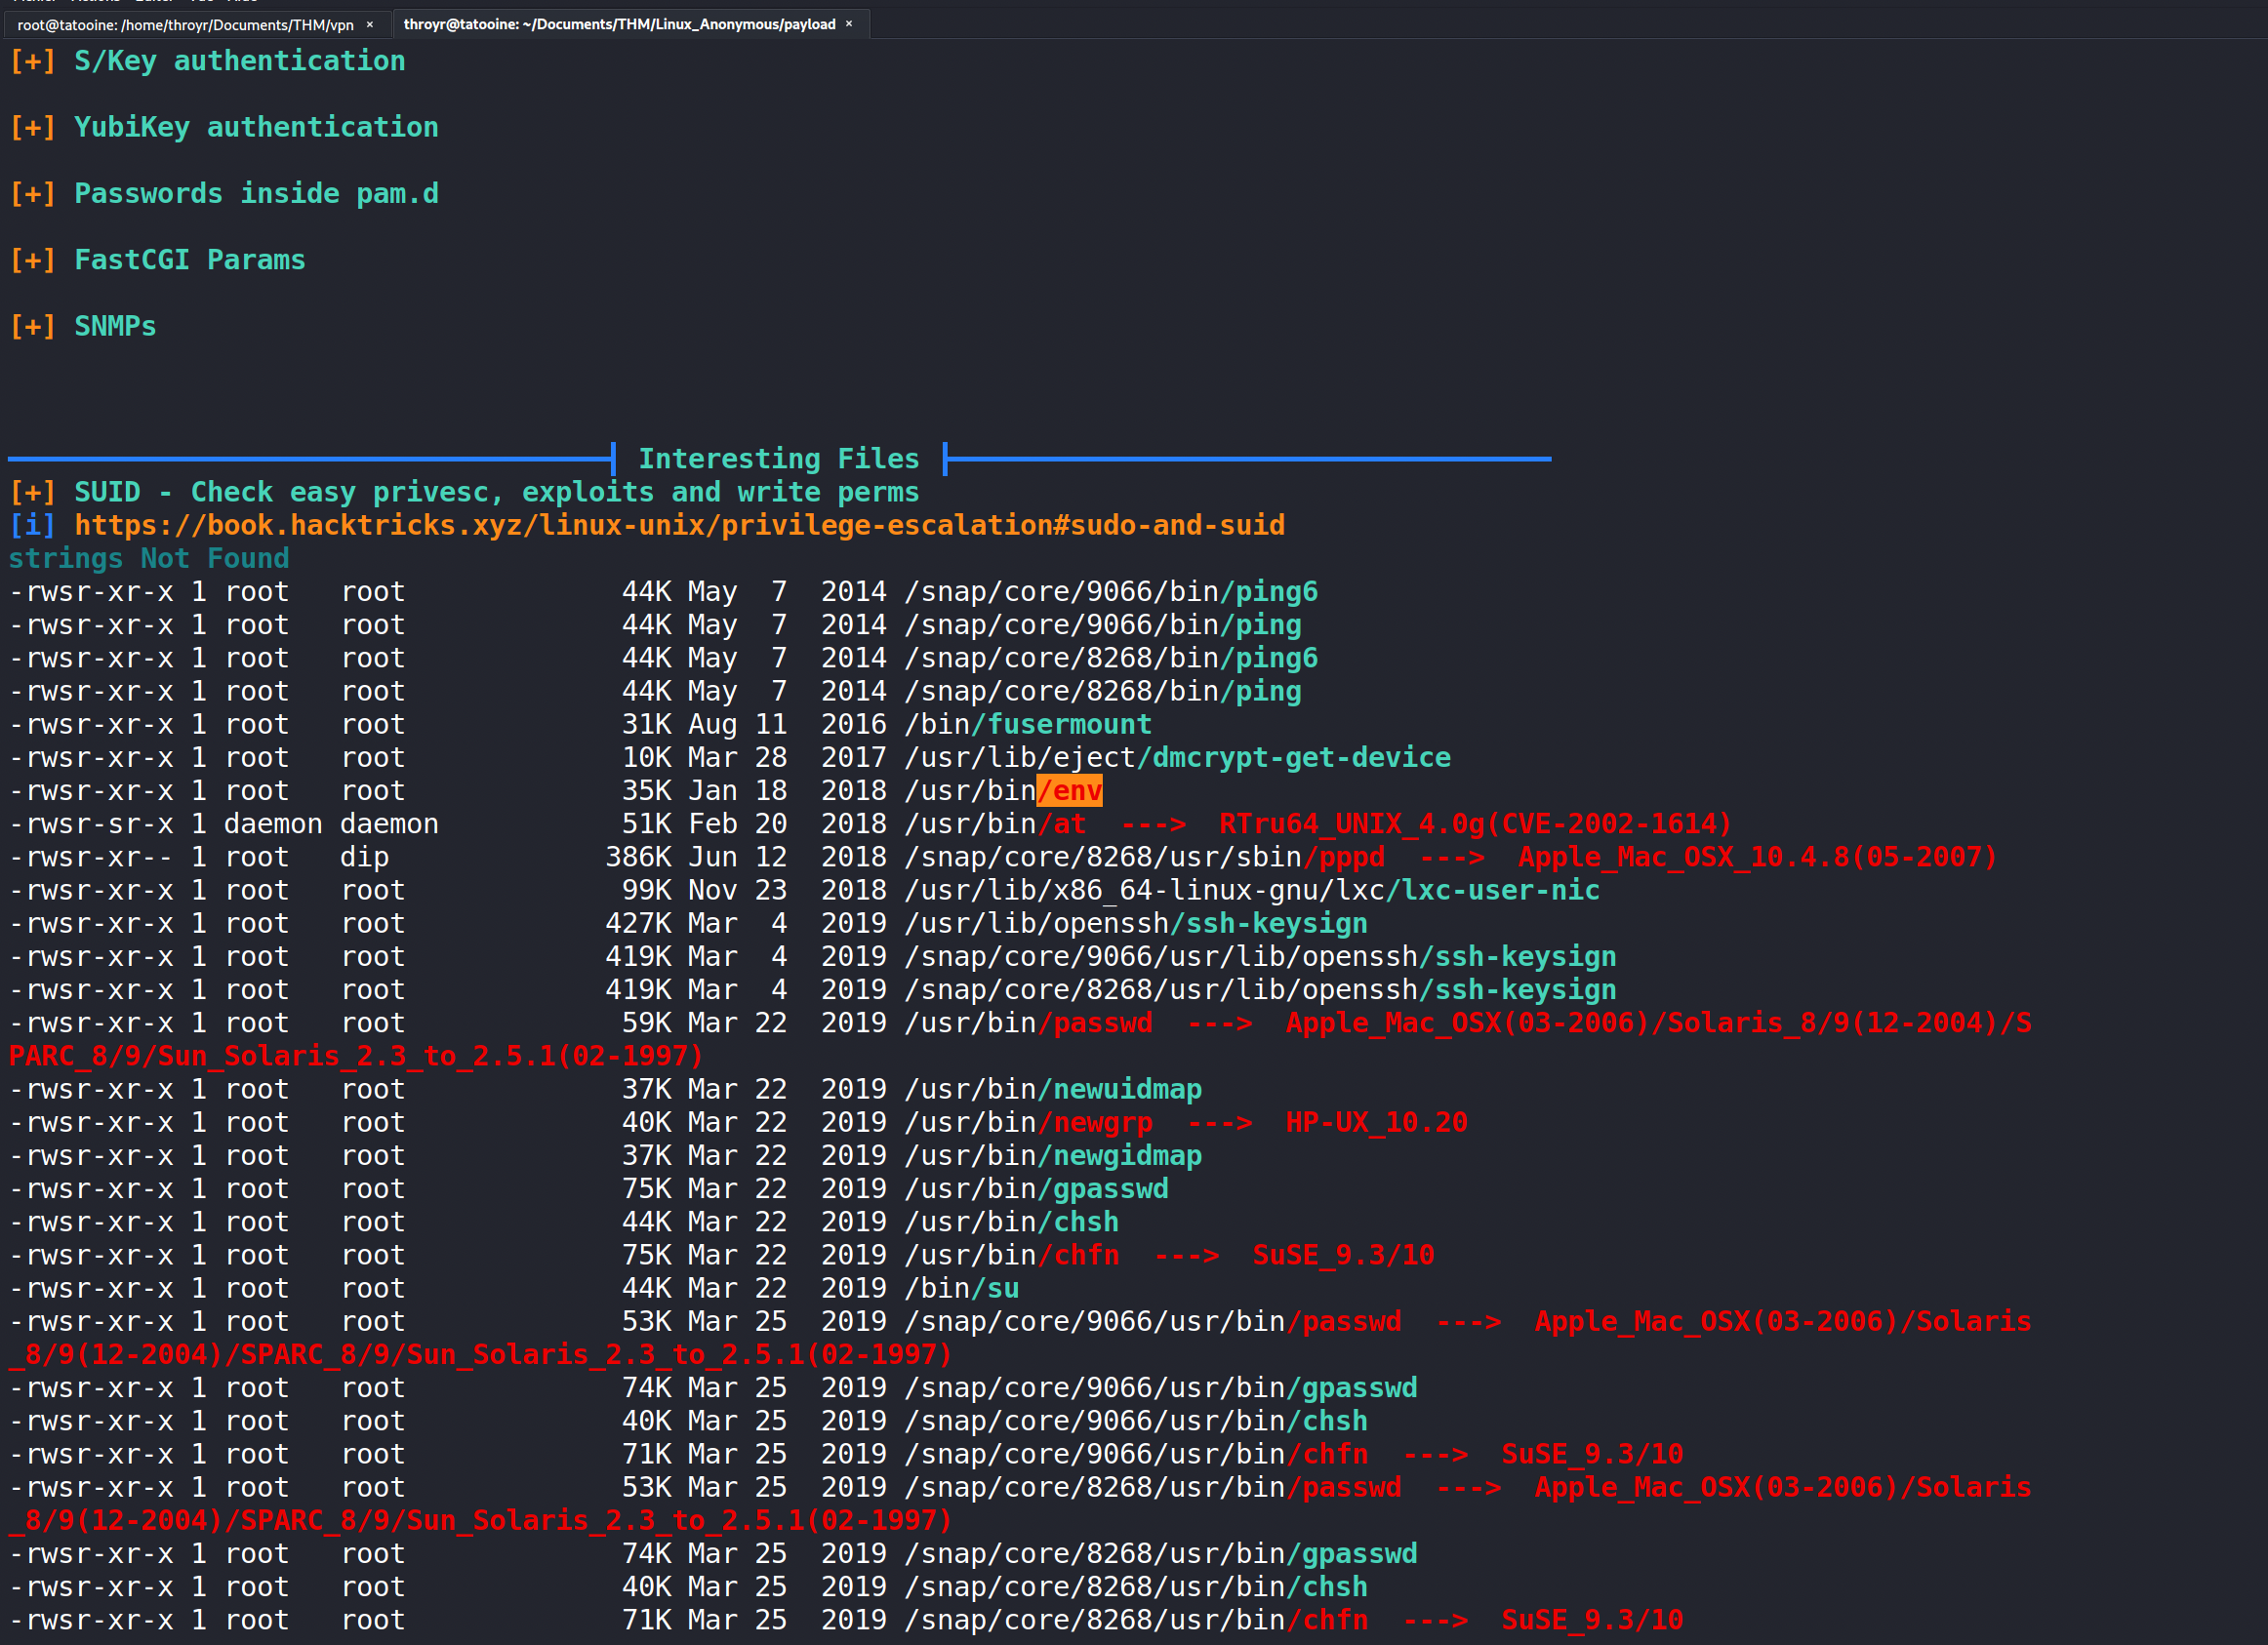This screenshot has height=1645, width=2268.
Task: Click the '10K Mar 28 2017' date entry
Action: pos(754,757)
